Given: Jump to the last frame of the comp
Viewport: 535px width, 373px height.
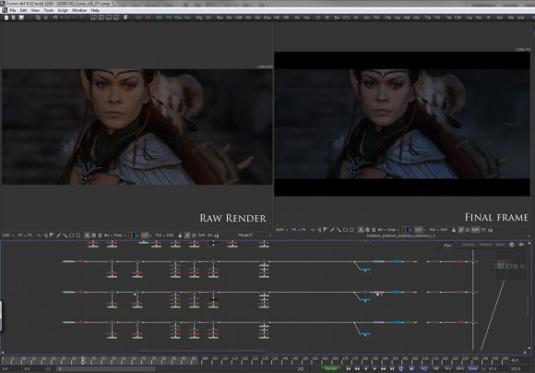Looking at the screenshot, I should coord(392,369).
